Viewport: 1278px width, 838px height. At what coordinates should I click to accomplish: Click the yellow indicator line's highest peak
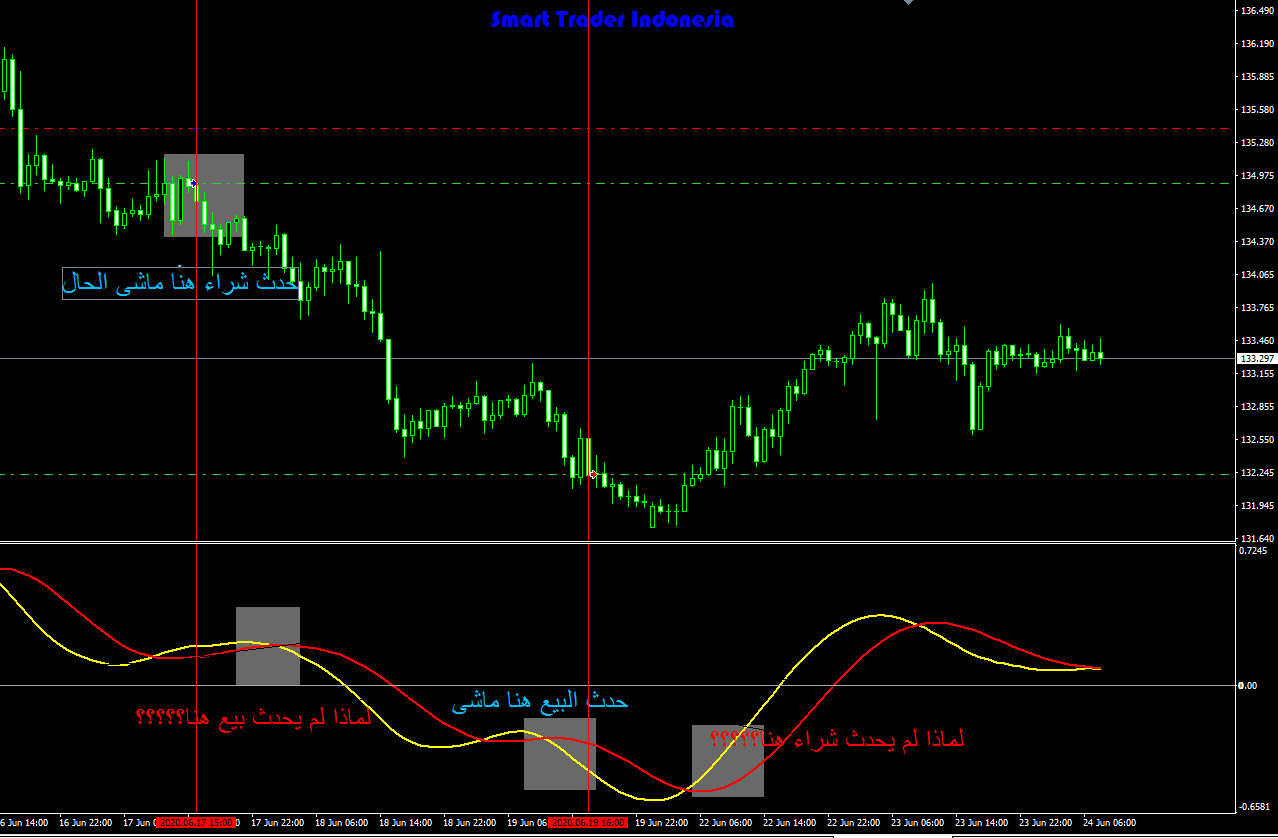(x=879, y=615)
